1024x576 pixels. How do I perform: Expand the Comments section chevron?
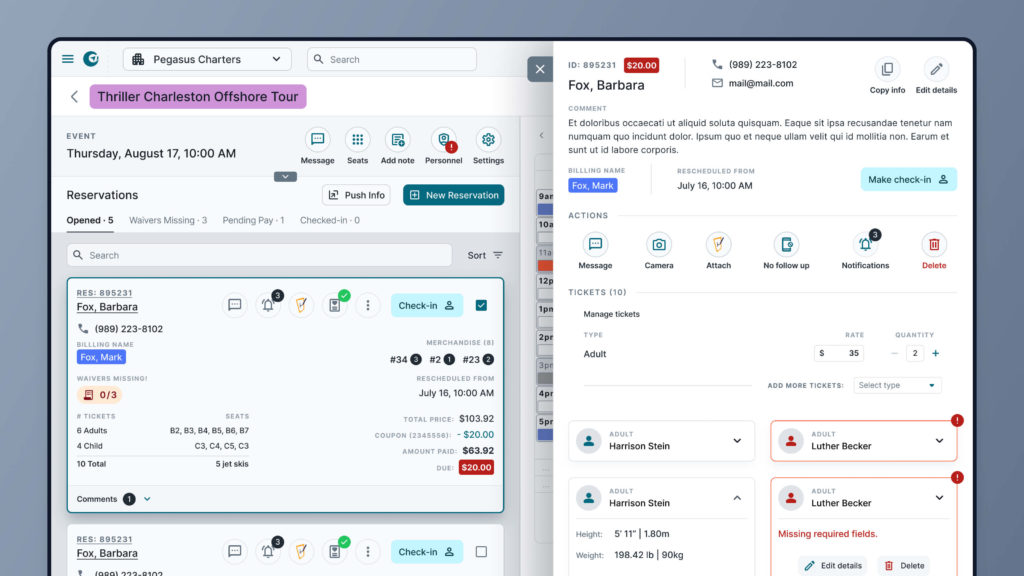click(147, 499)
